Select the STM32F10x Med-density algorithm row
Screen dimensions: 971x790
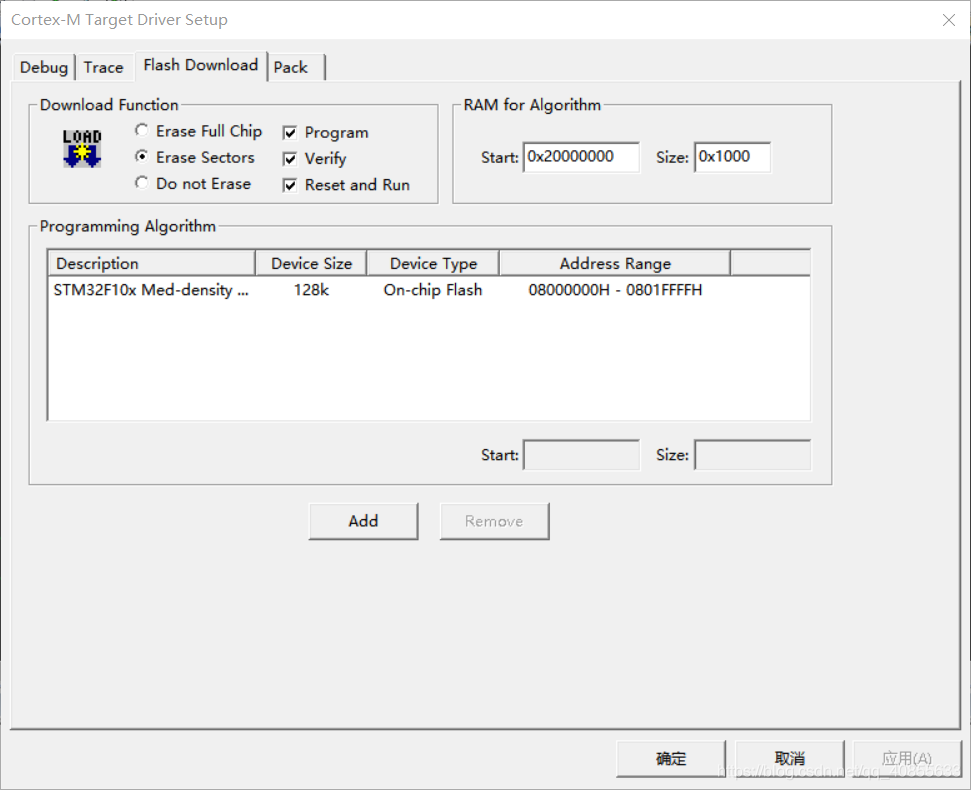click(429, 290)
